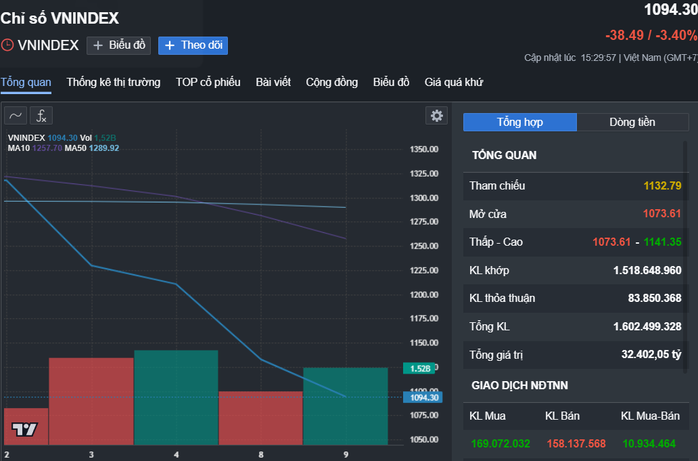Open the fx indicators icon
The width and height of the screenshot is (698, 461).
[x=41, y=116]
